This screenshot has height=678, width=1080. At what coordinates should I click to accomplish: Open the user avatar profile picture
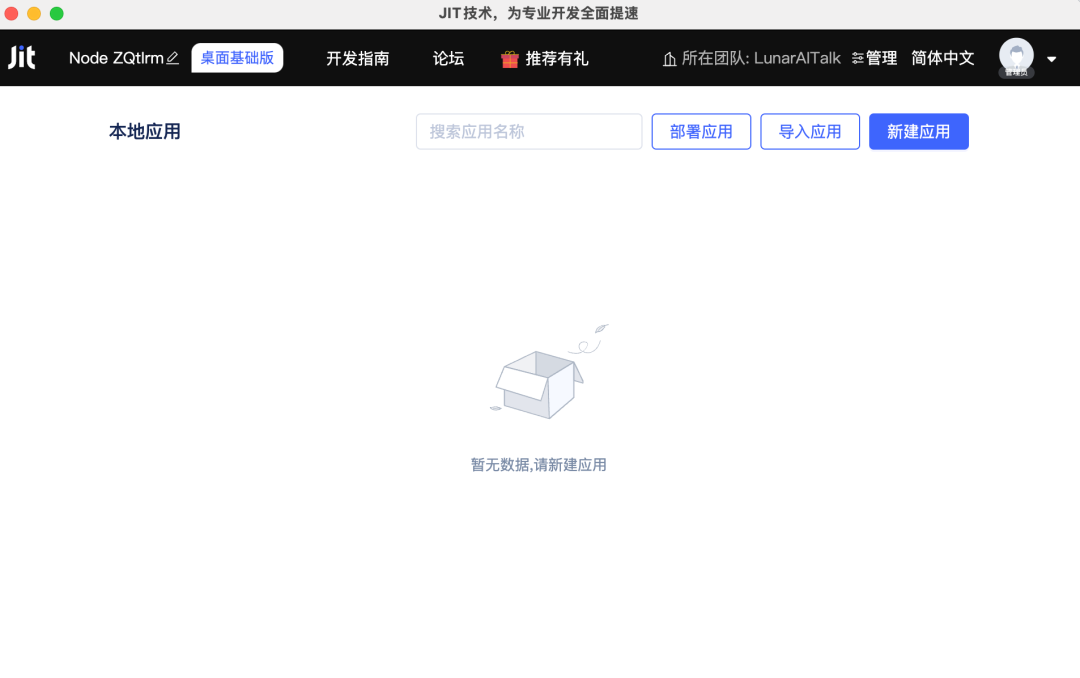click(x=1016, y=56)
